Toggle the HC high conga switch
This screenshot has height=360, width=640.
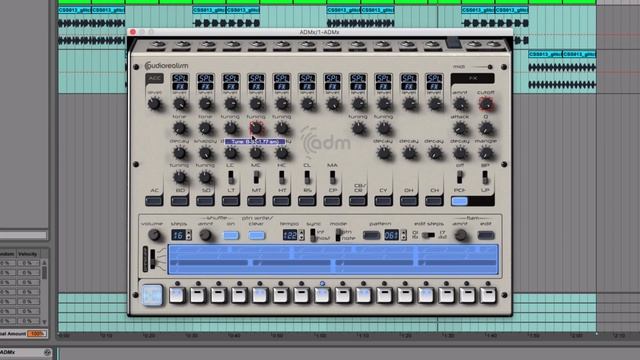click(x=282, y=178)
